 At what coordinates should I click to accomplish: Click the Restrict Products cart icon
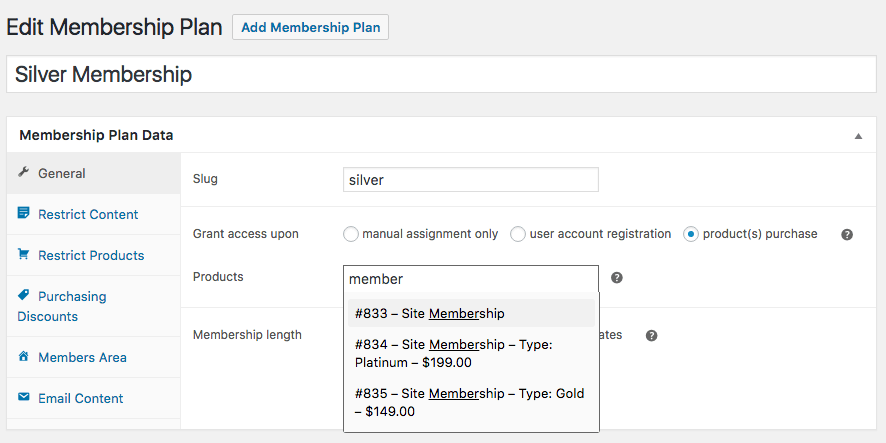click(23, 254)
